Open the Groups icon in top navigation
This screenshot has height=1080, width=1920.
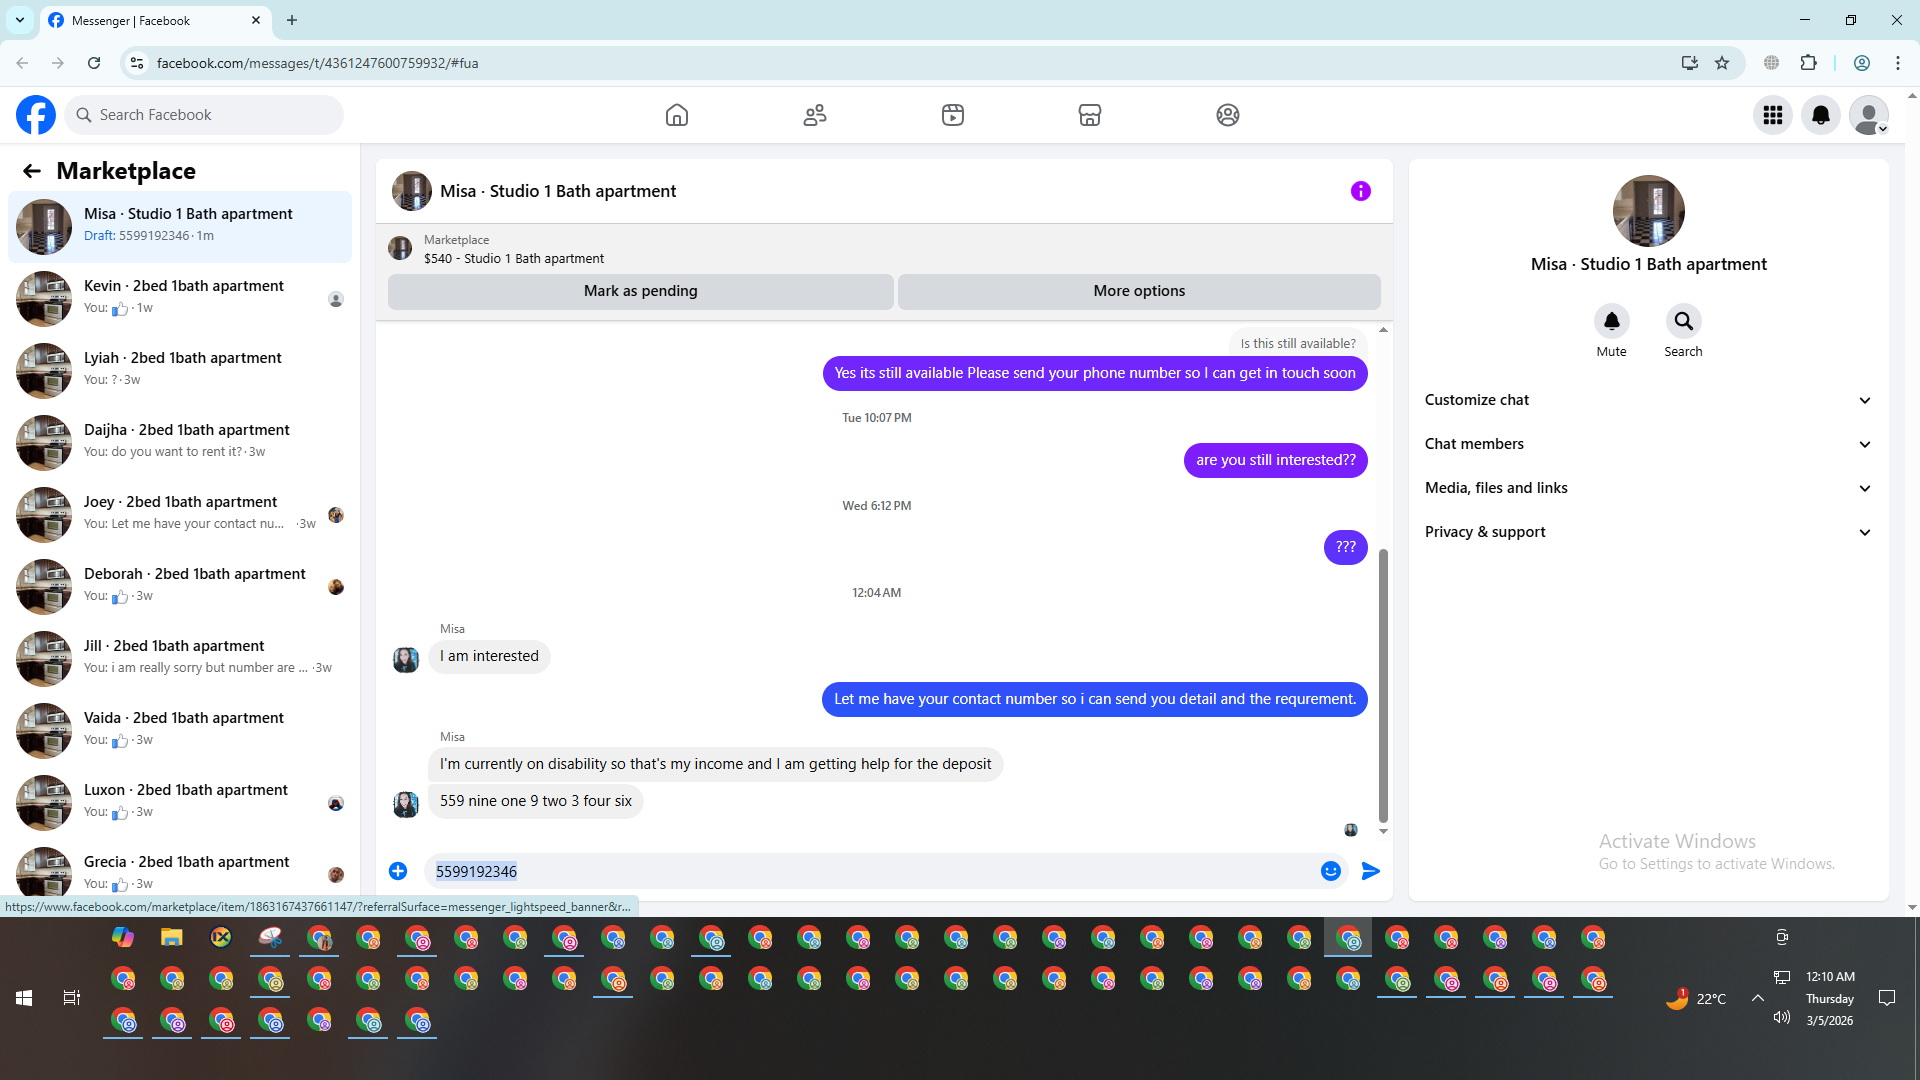point(1228,115)
